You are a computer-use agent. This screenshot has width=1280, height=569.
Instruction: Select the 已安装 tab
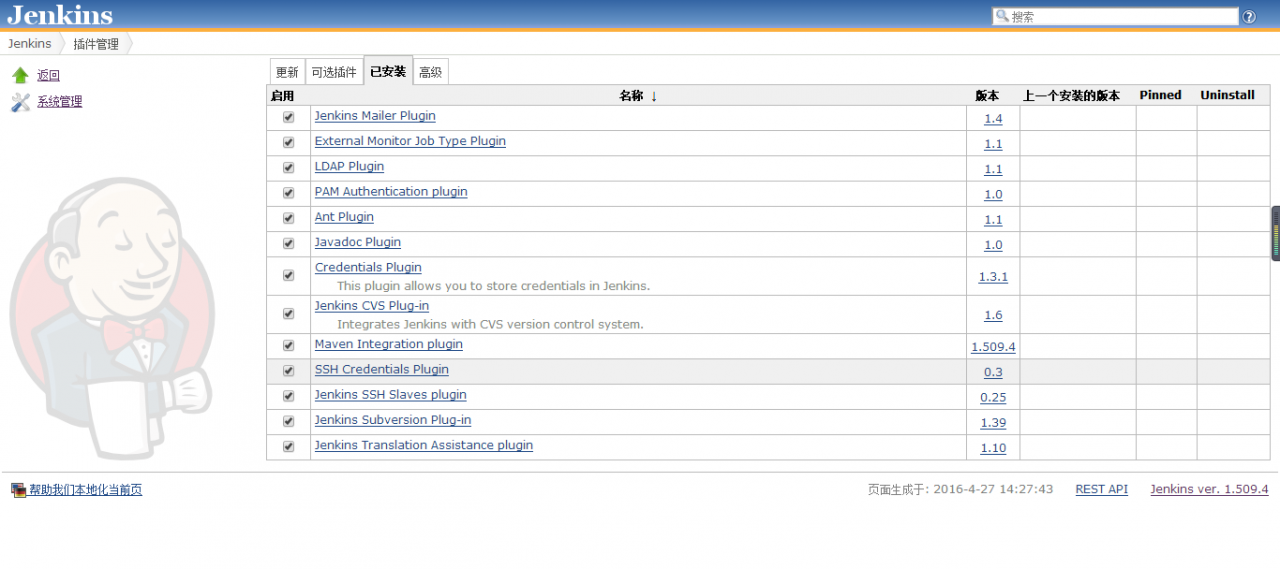pyautogui.click(x=388, y=71)
